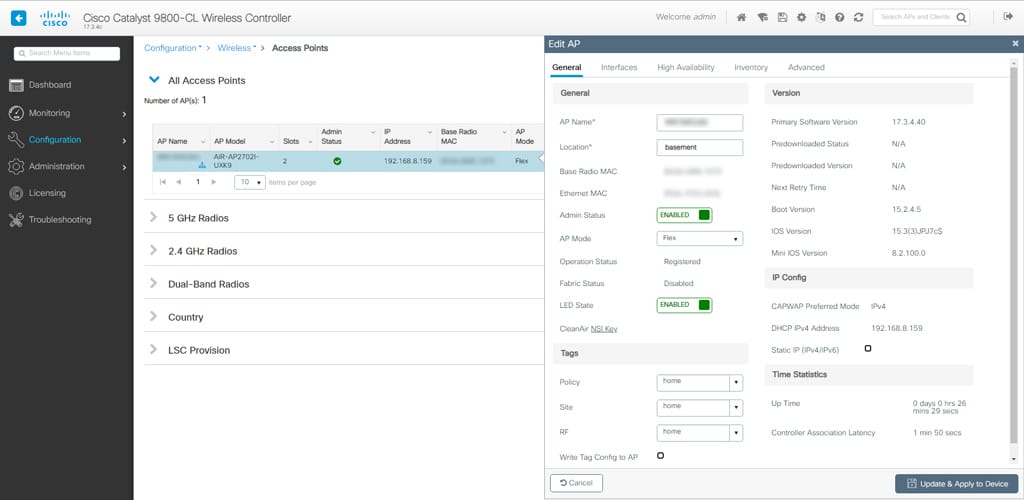1024x500 pixels.
Task: Click the magnifier in the APs and Clients search box
Action: (961, 18)
